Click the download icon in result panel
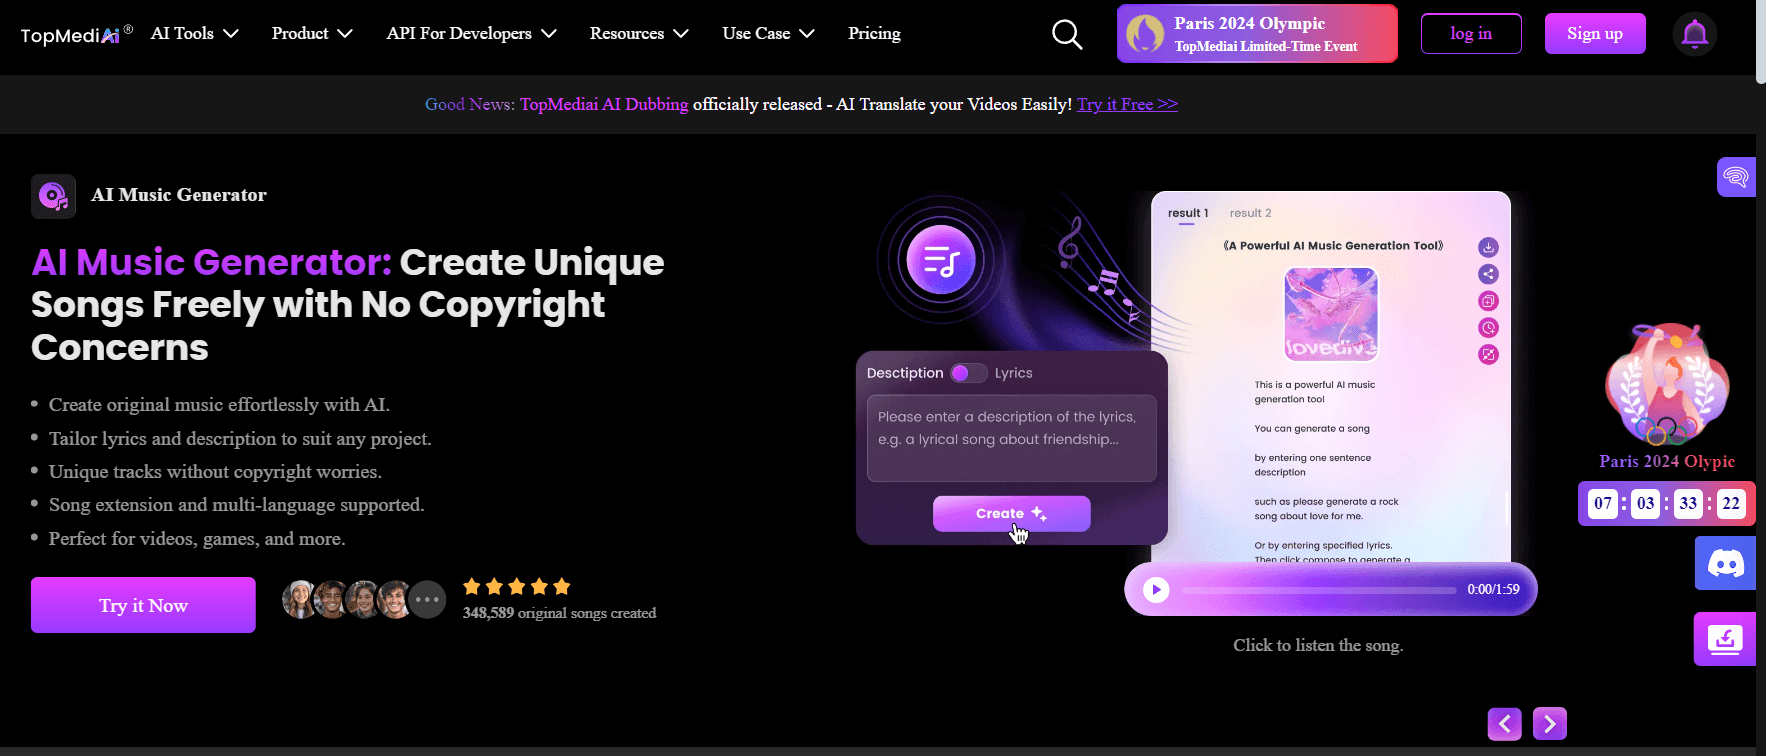Image resolution: width=1766 pixels, height=756 pixels. (1488, 247)
